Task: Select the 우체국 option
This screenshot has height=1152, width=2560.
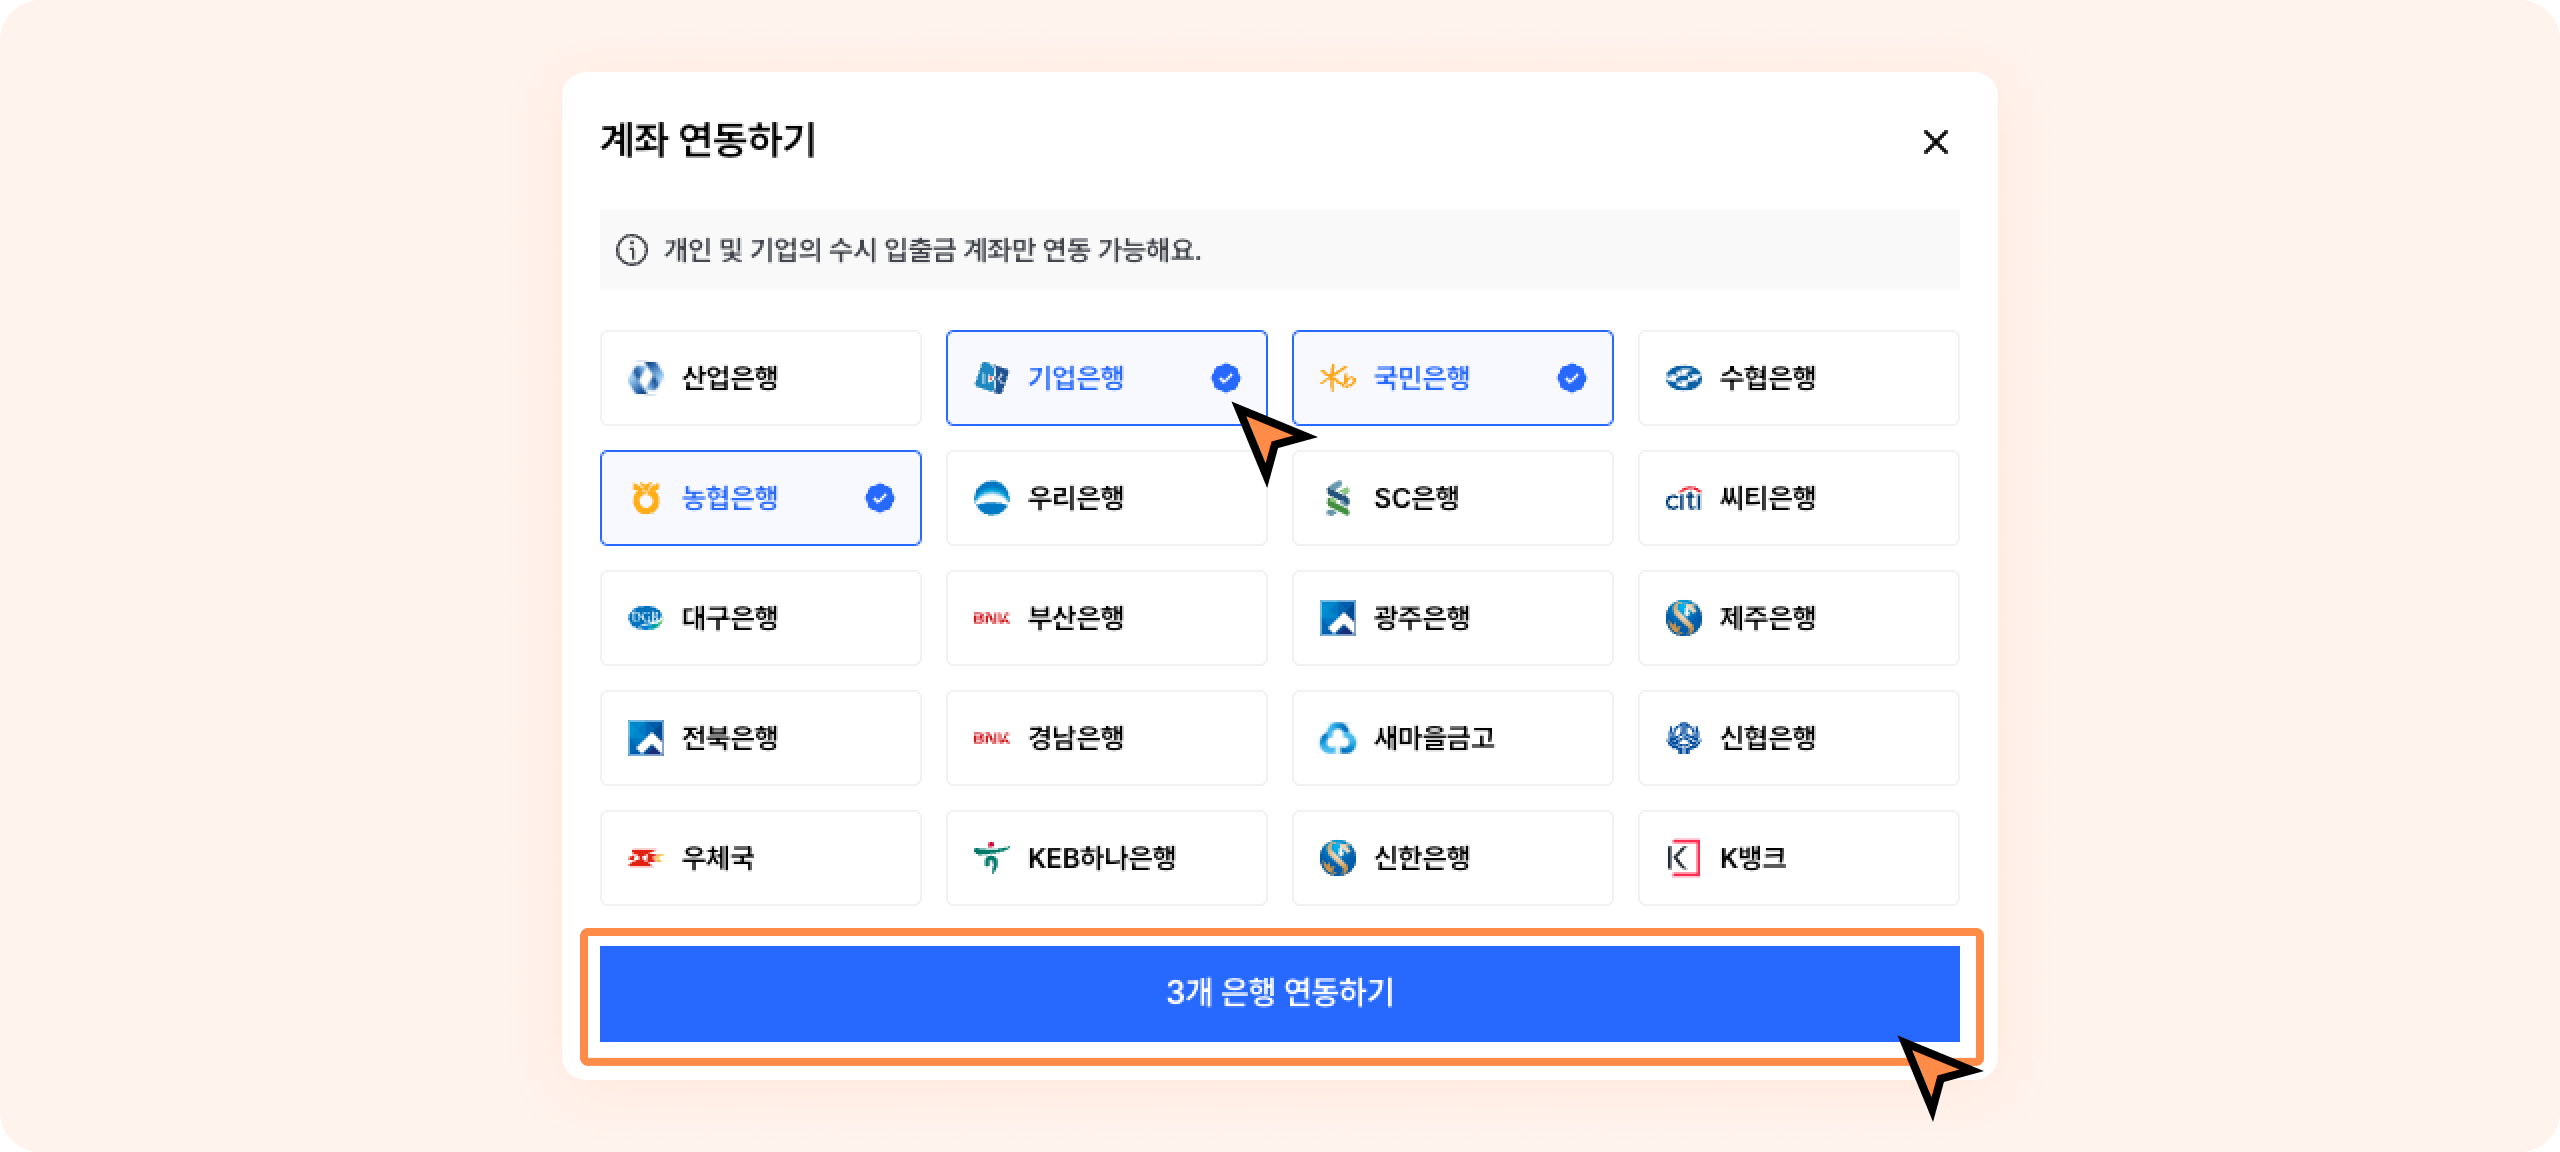Action: (760, 858)
